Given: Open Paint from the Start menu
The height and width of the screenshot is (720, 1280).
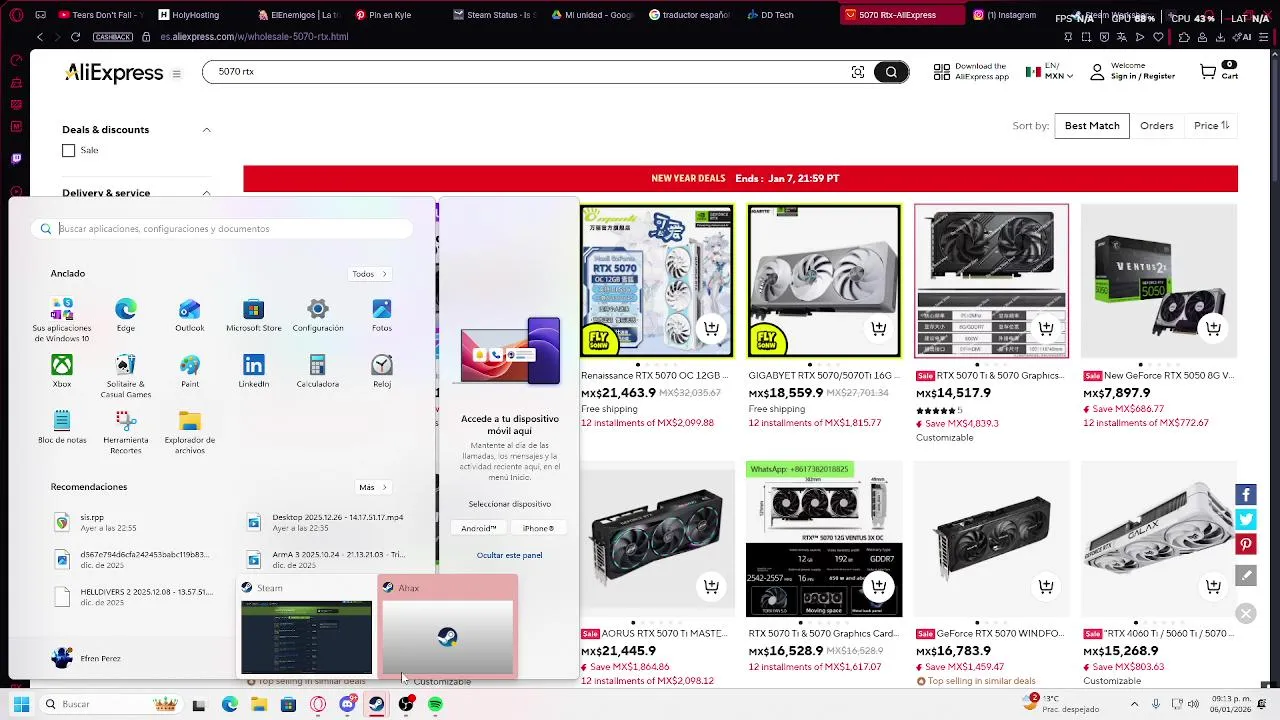Looking at the screenshot, I should point(190,371).
